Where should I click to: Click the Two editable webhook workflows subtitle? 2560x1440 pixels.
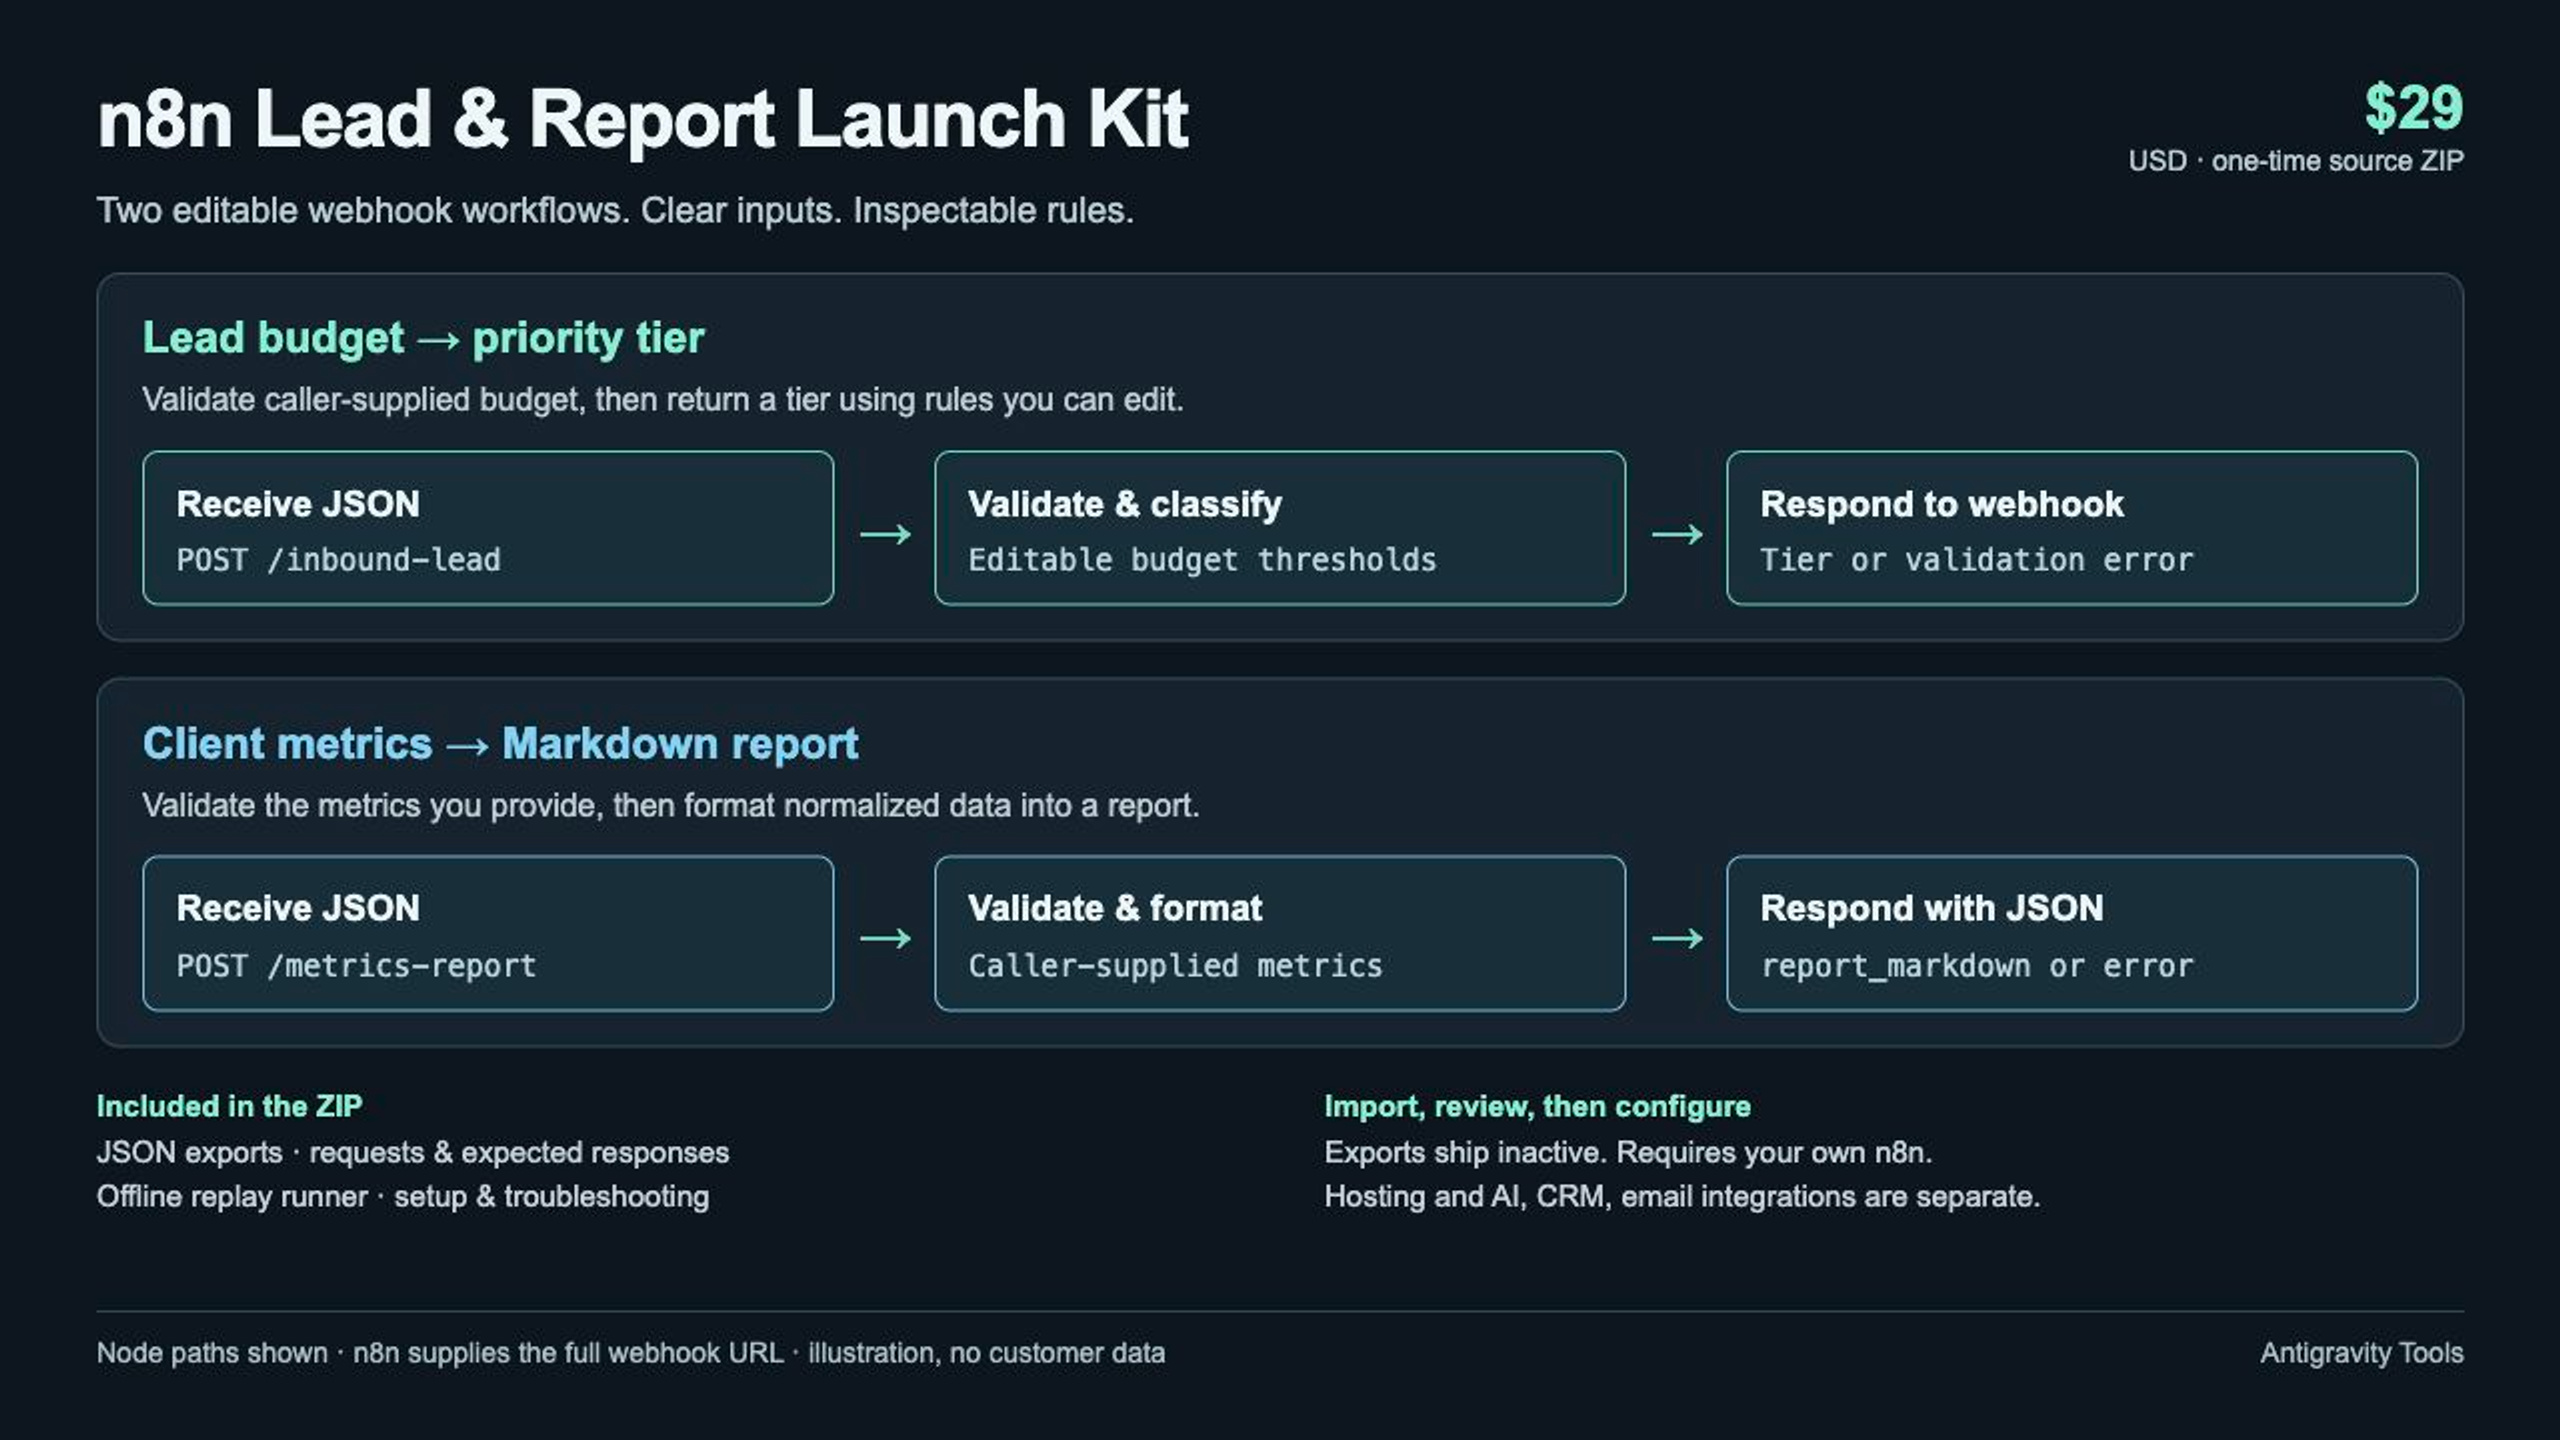[x=615, y=211]
